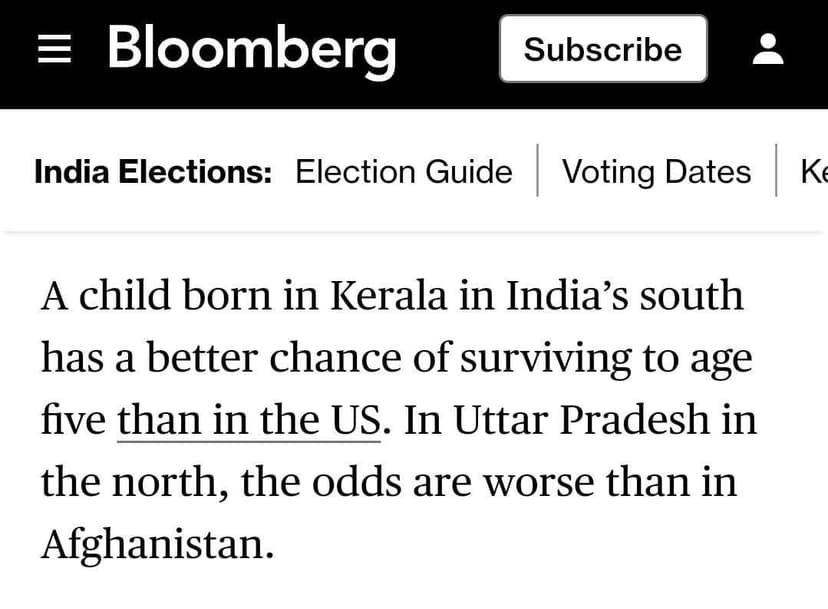Screen dimensions: 828x609
Task: Click the word Afghanistan in the article
Action: coord(156,545)
